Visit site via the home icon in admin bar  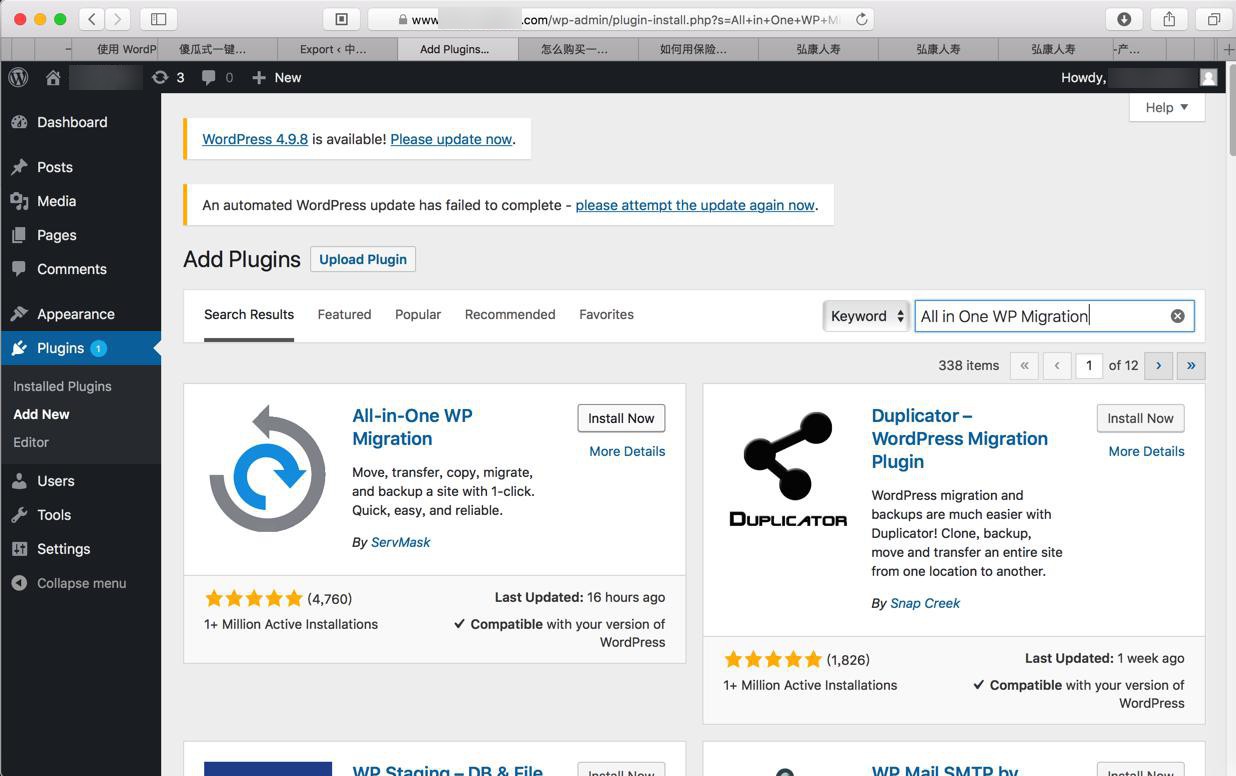[x=53, y=77]
